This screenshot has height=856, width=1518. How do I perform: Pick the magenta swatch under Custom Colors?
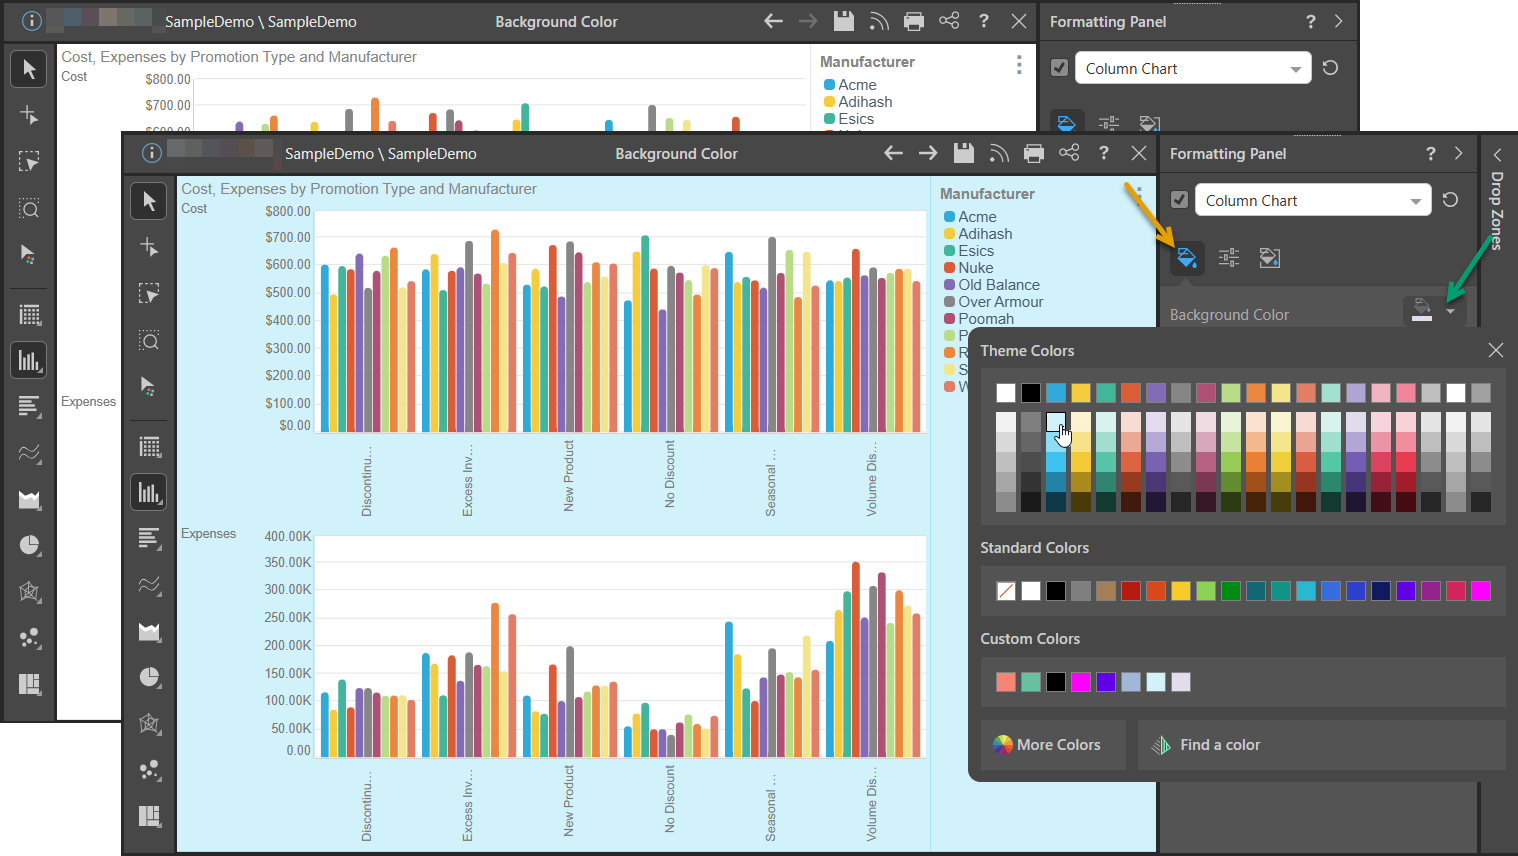click(1081, 682)
